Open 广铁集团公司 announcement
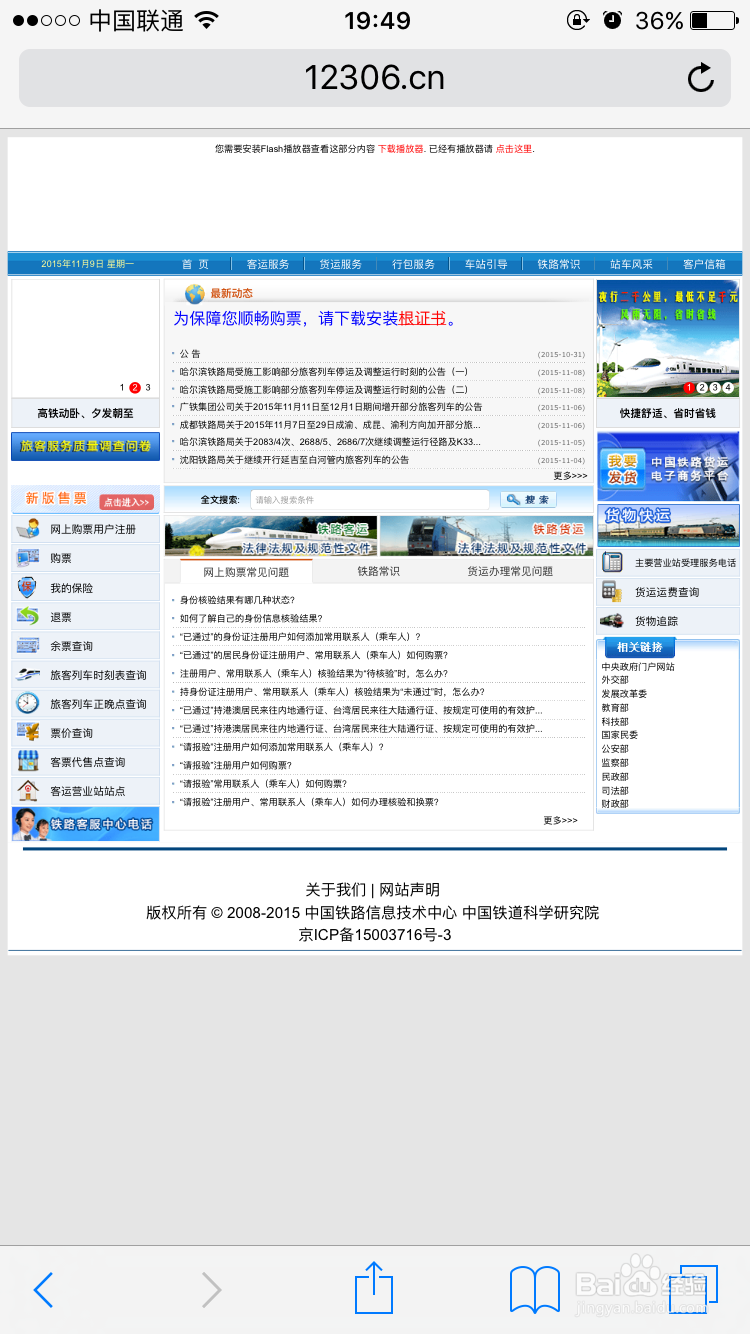Image resolution: width=750 pixels, height=1334 pixels. click(331, 407)
